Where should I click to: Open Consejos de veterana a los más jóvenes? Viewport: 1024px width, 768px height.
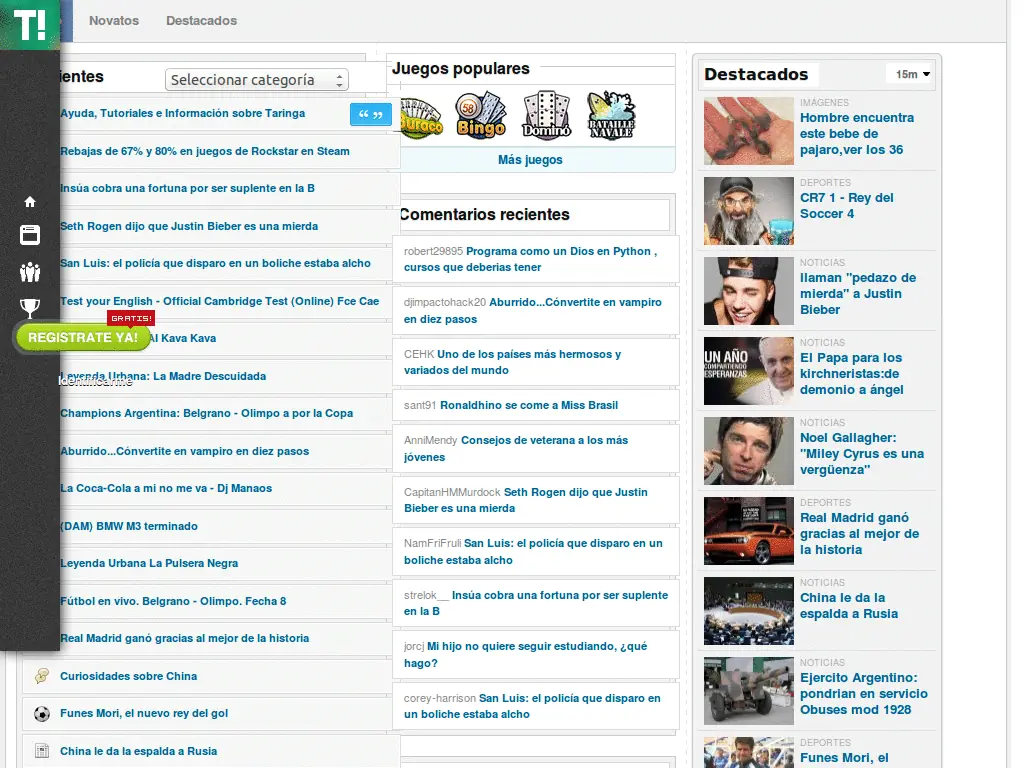point(516,449)
